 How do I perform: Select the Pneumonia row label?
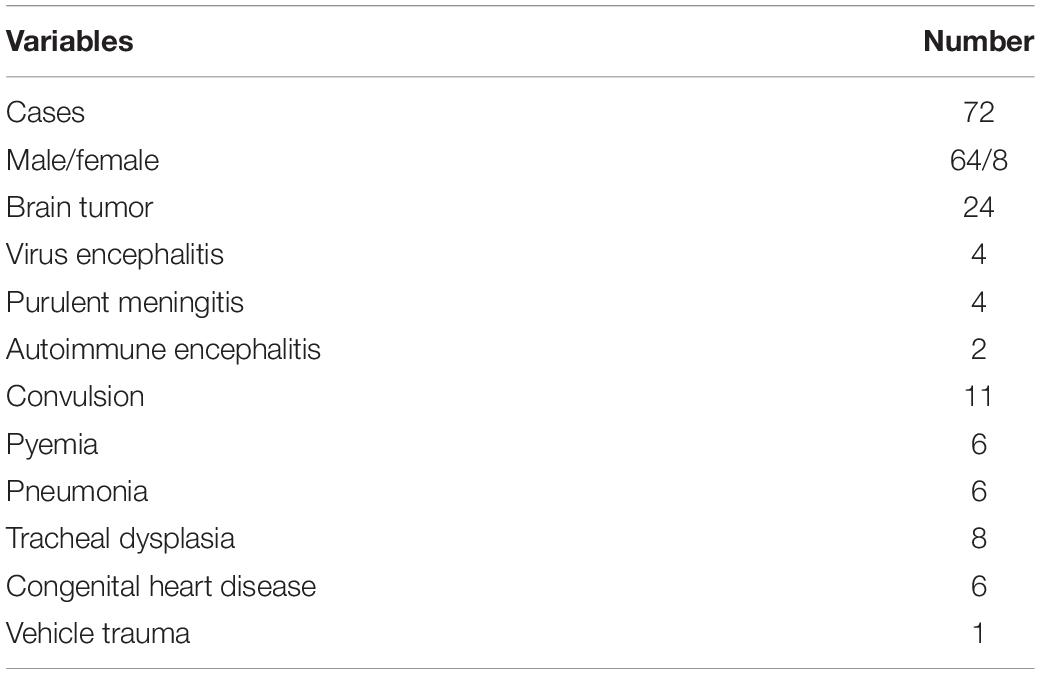pyautogui.click(x=77, y=492)
